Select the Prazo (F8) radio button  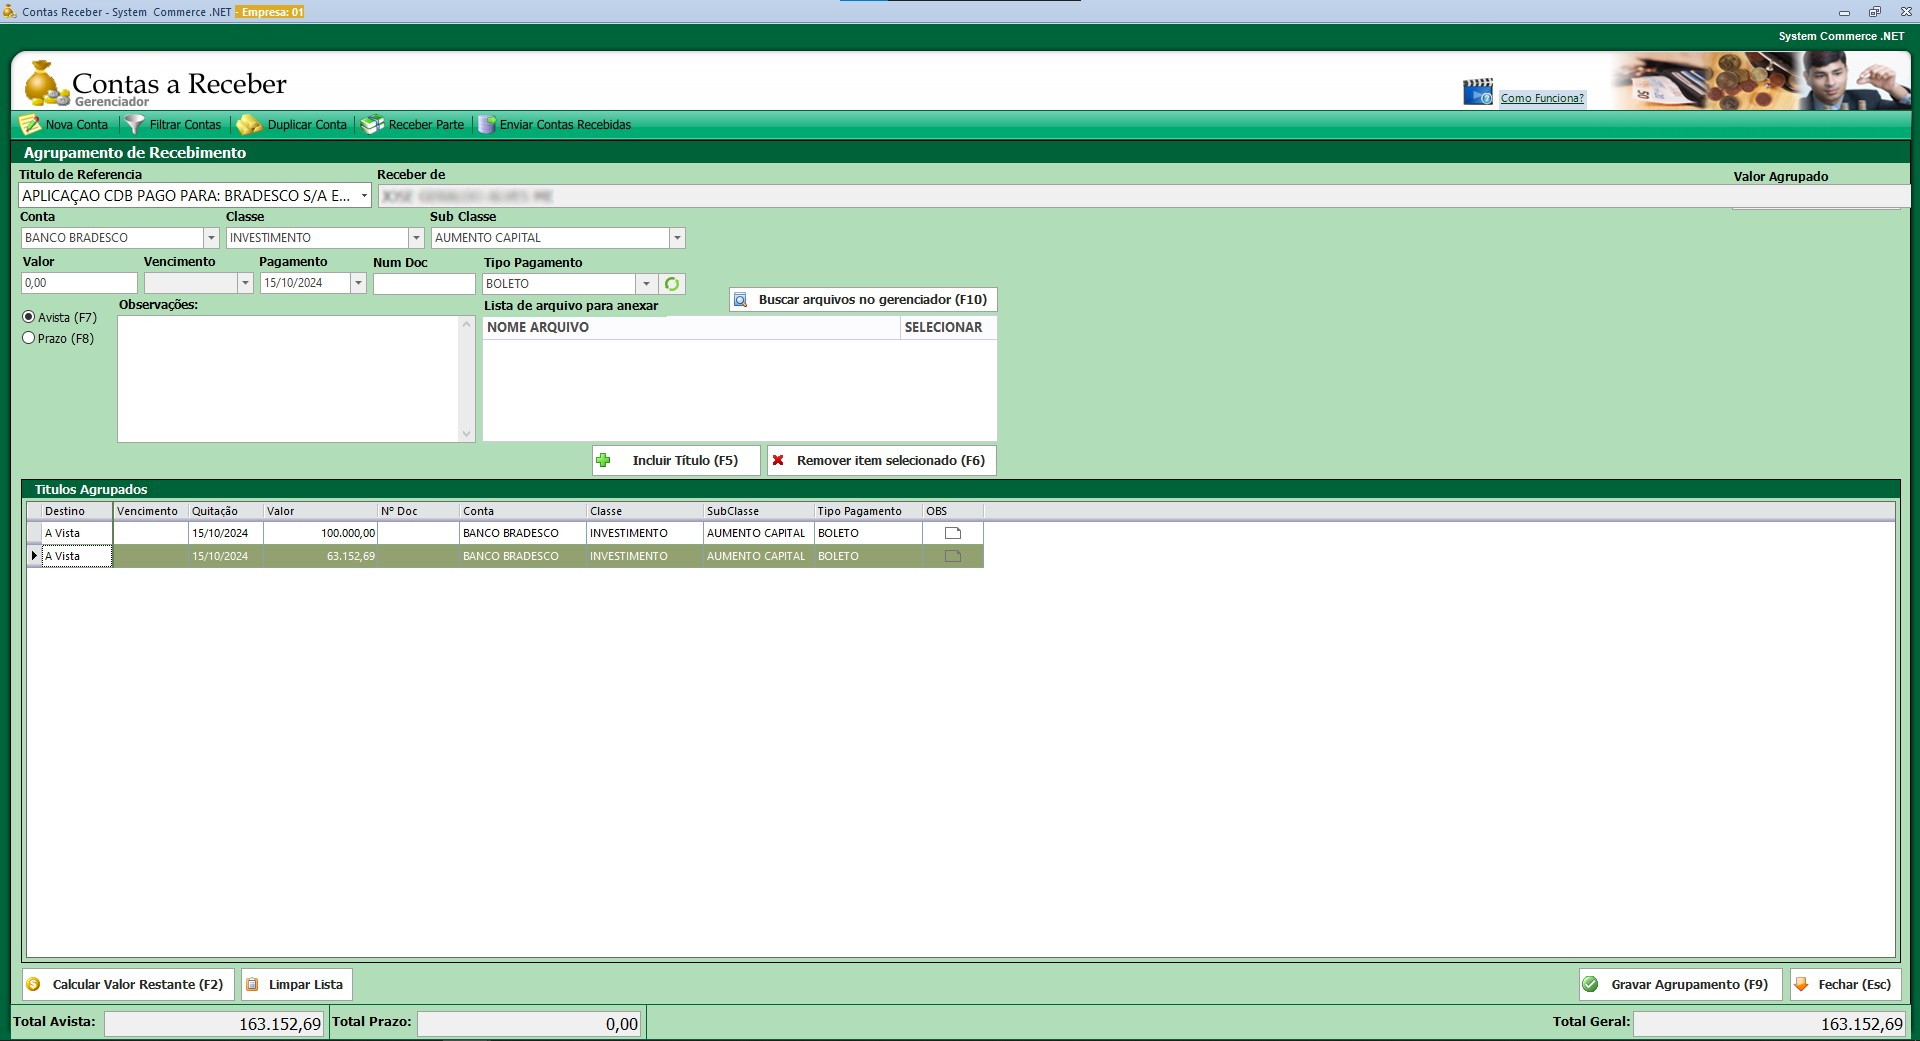29,338
